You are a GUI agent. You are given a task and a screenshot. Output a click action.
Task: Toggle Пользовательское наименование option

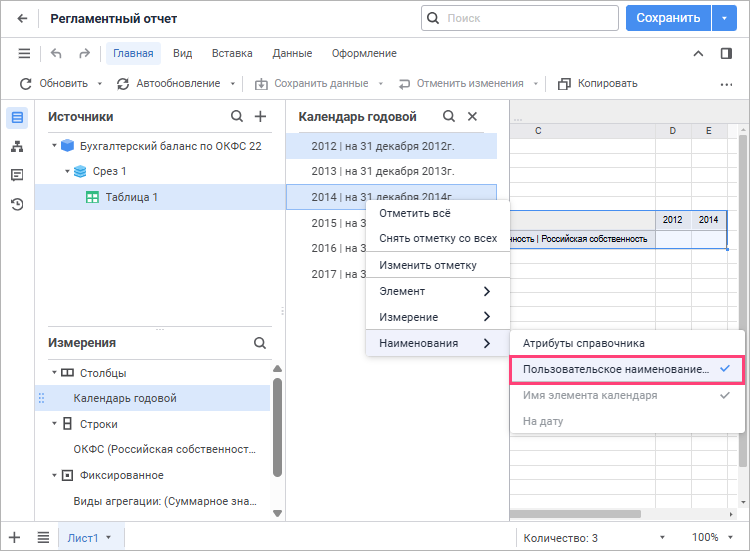pyautogui.click(x=627, y=369)
